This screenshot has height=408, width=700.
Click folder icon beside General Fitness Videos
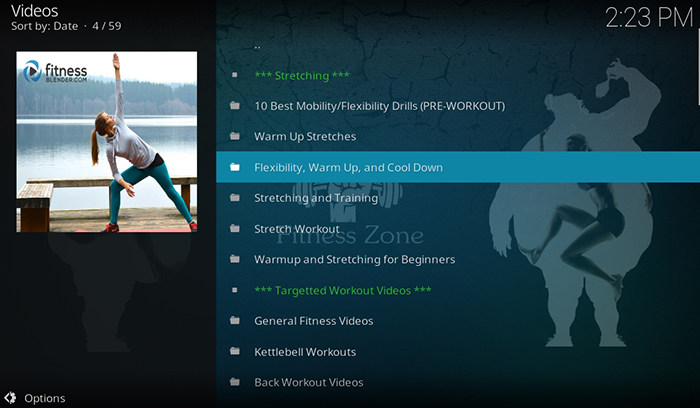click(235, 321)
